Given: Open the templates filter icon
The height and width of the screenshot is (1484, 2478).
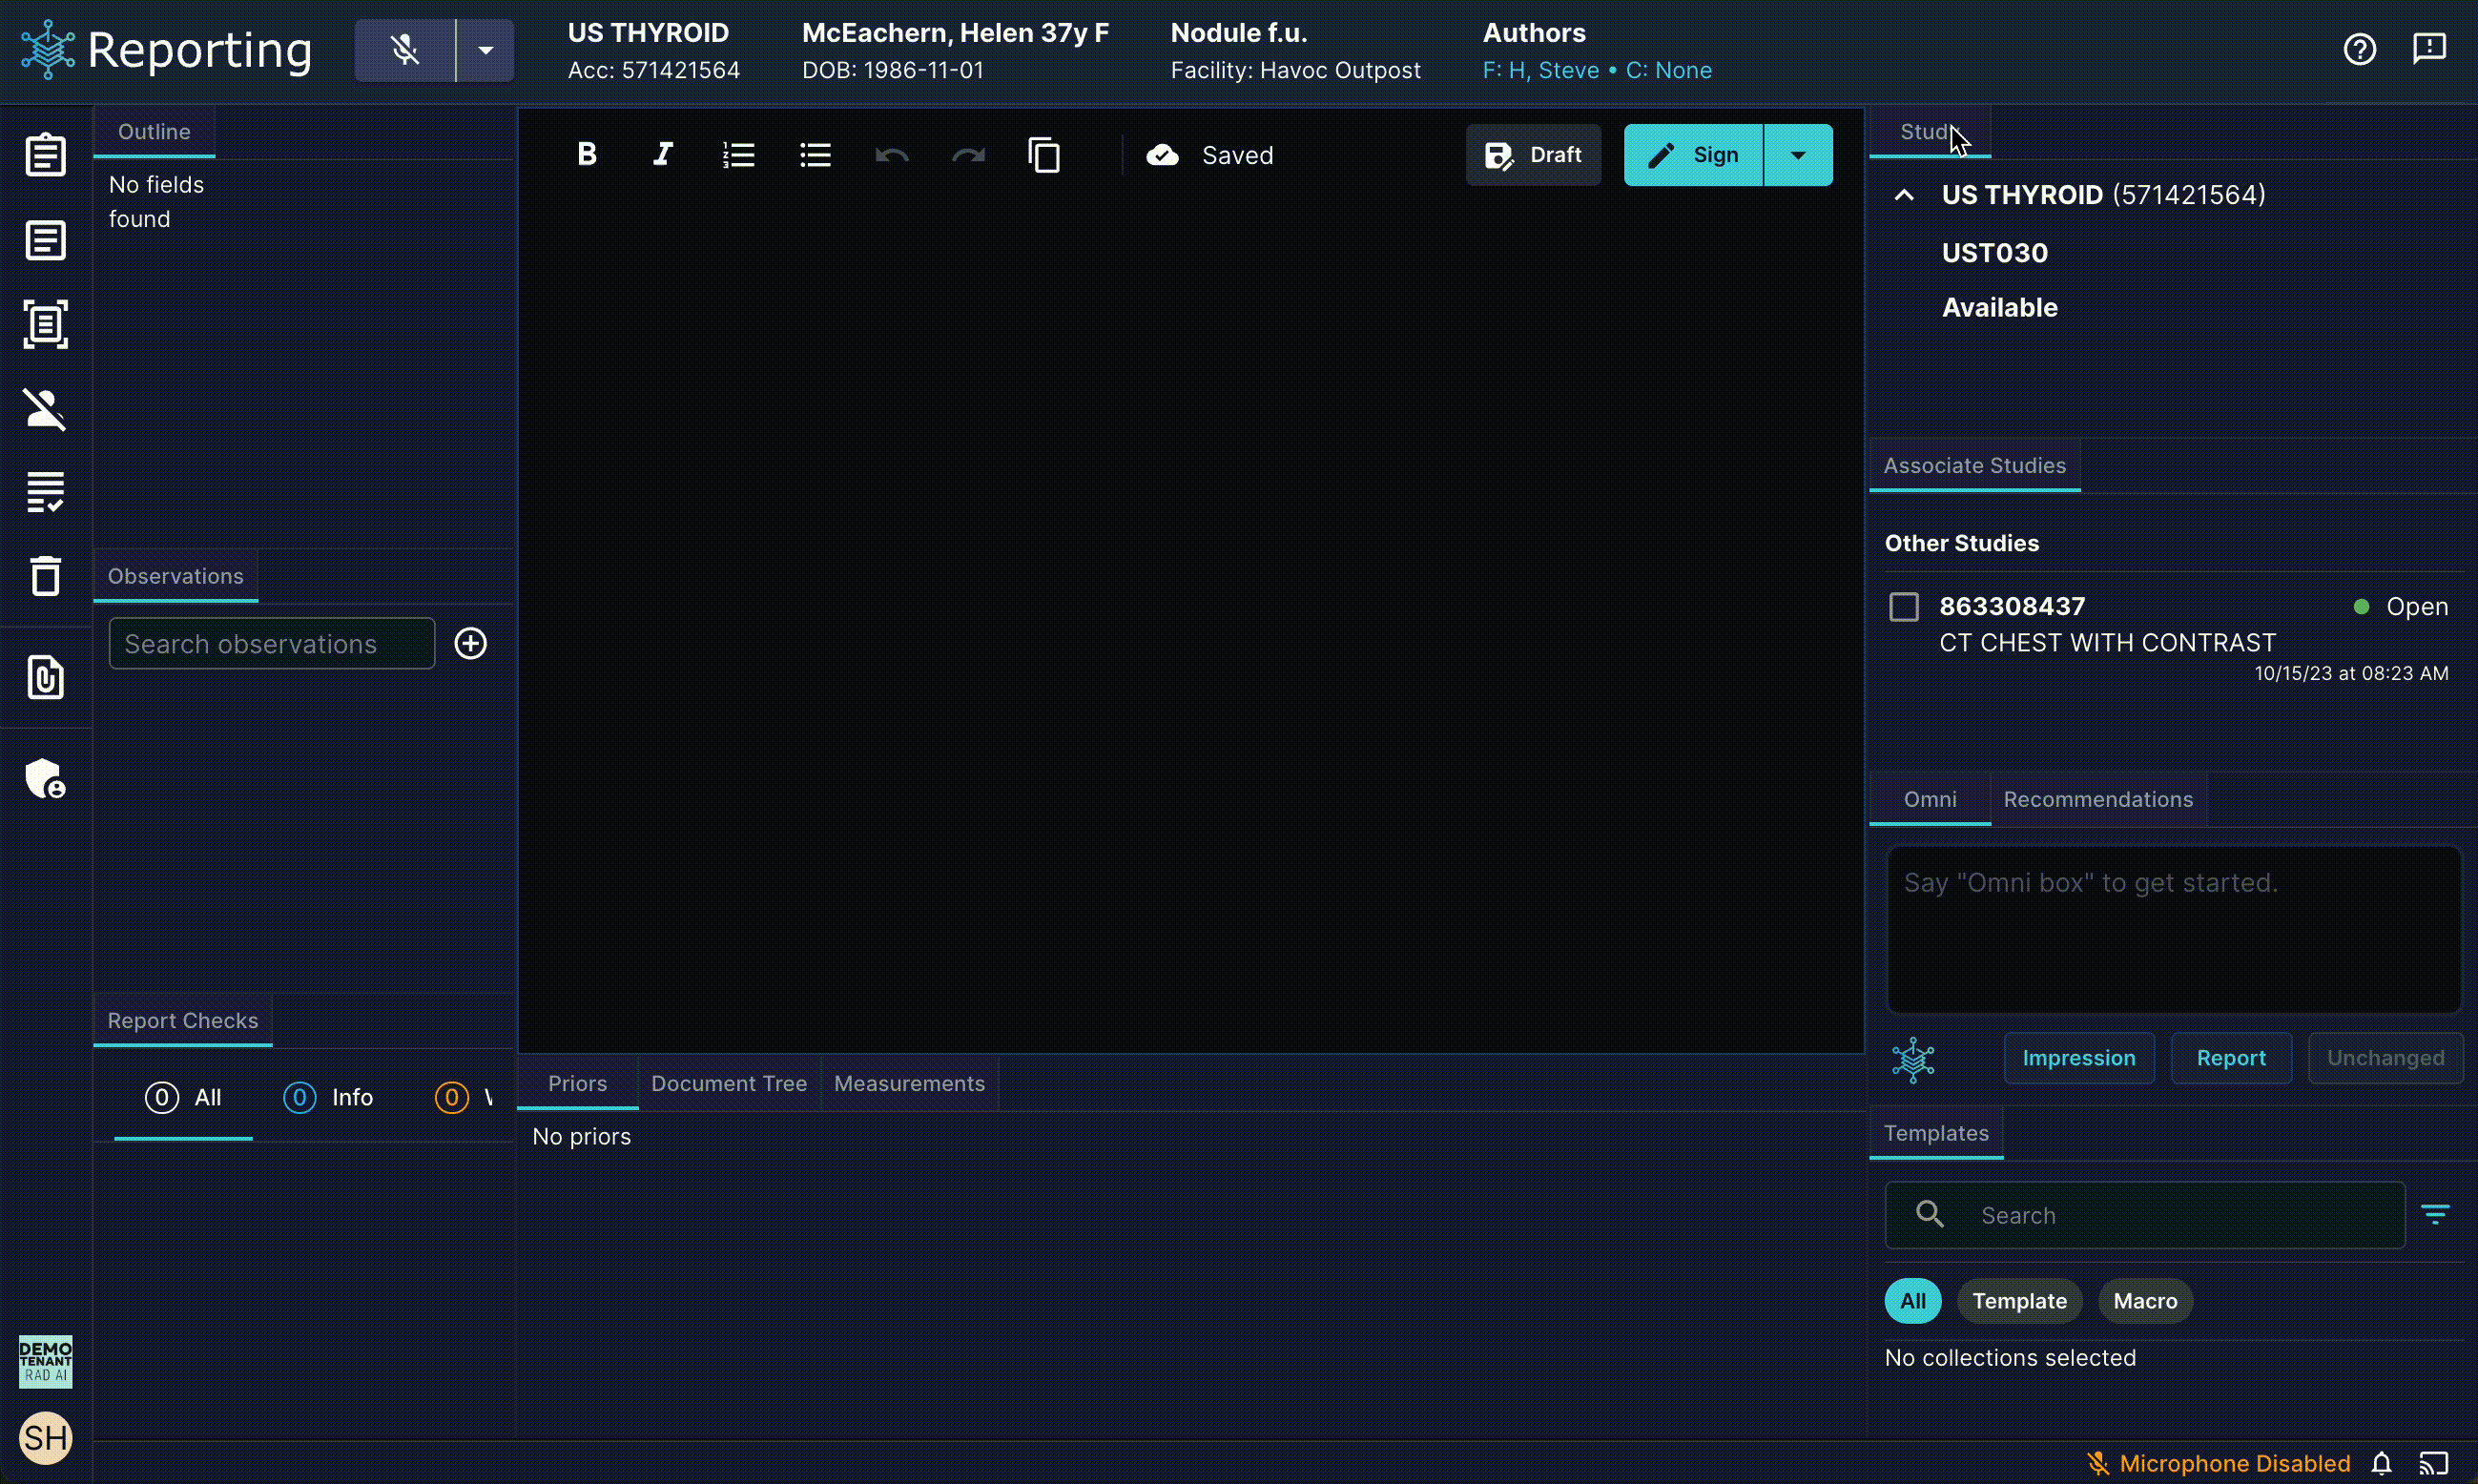Looking at the screenshot, I should (2435, 1215).
